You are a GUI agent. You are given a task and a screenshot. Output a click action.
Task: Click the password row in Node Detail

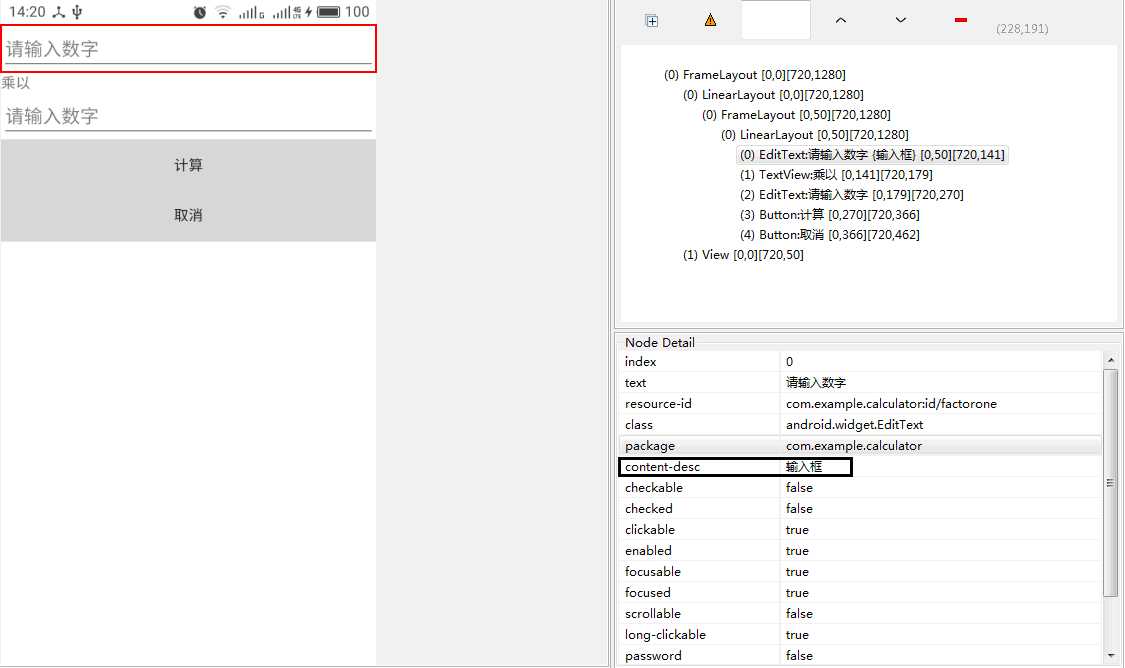point(860,656)
